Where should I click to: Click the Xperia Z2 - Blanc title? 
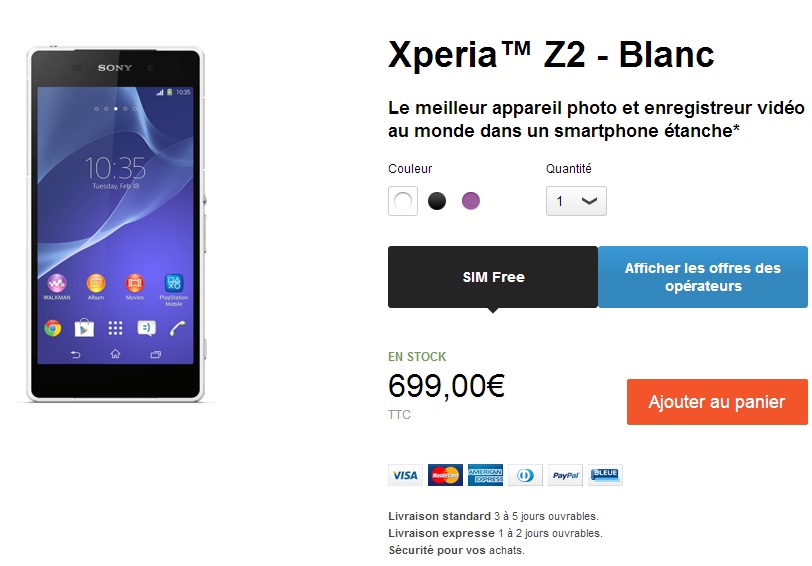(551, 54)
